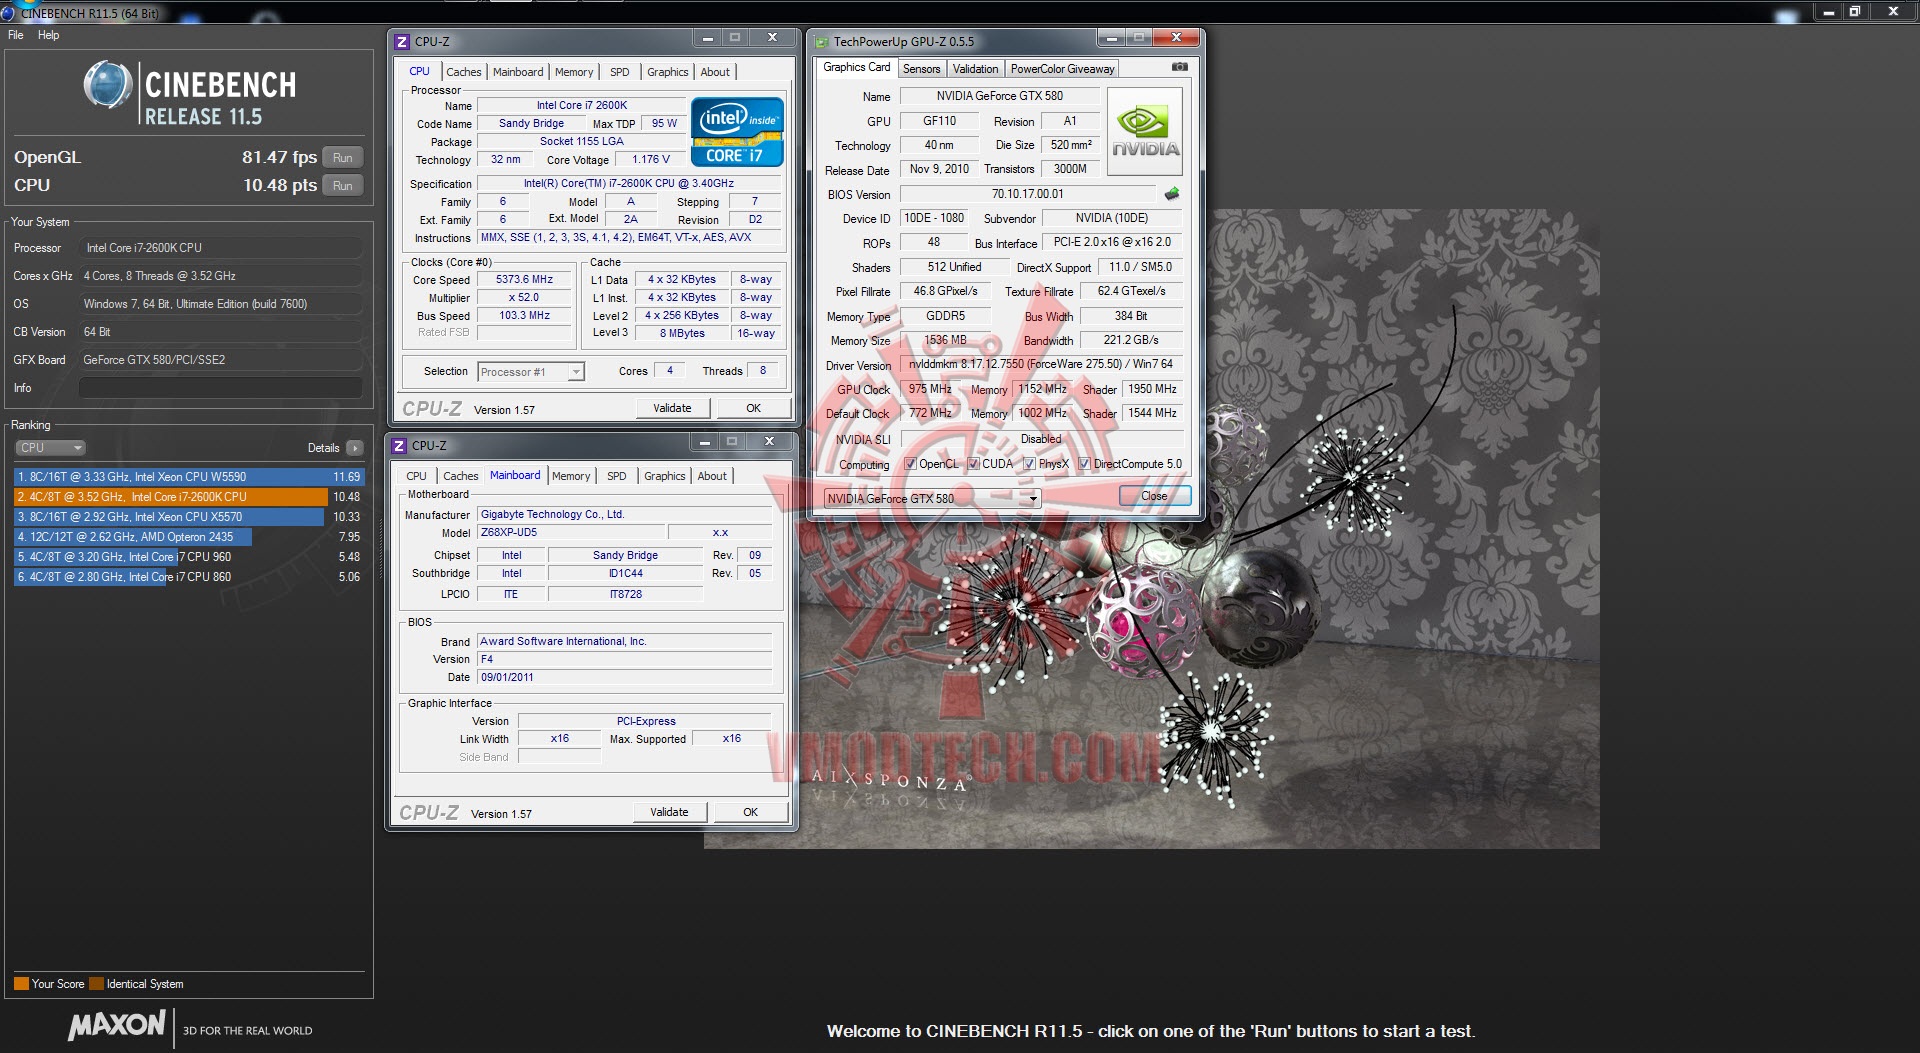Select the Xeon X5570 ranking entry
Image resolution: width=1920 pixels, height=1053 pixels.
[188, 517]
